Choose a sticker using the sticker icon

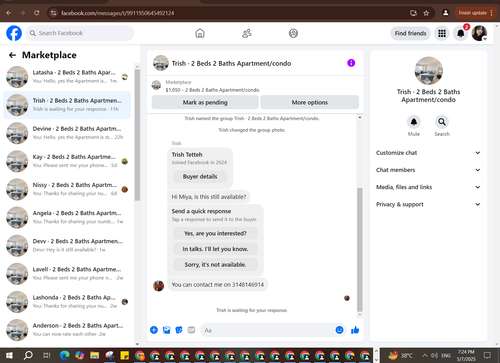179,330
